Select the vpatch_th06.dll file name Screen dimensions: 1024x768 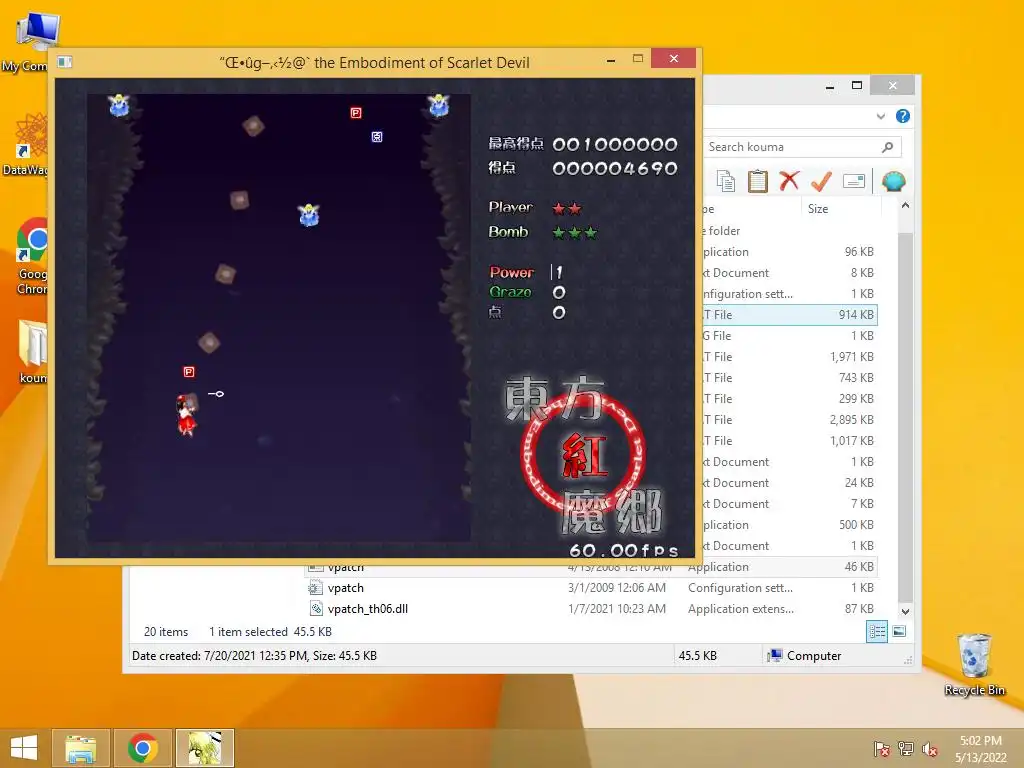point(368,609)
